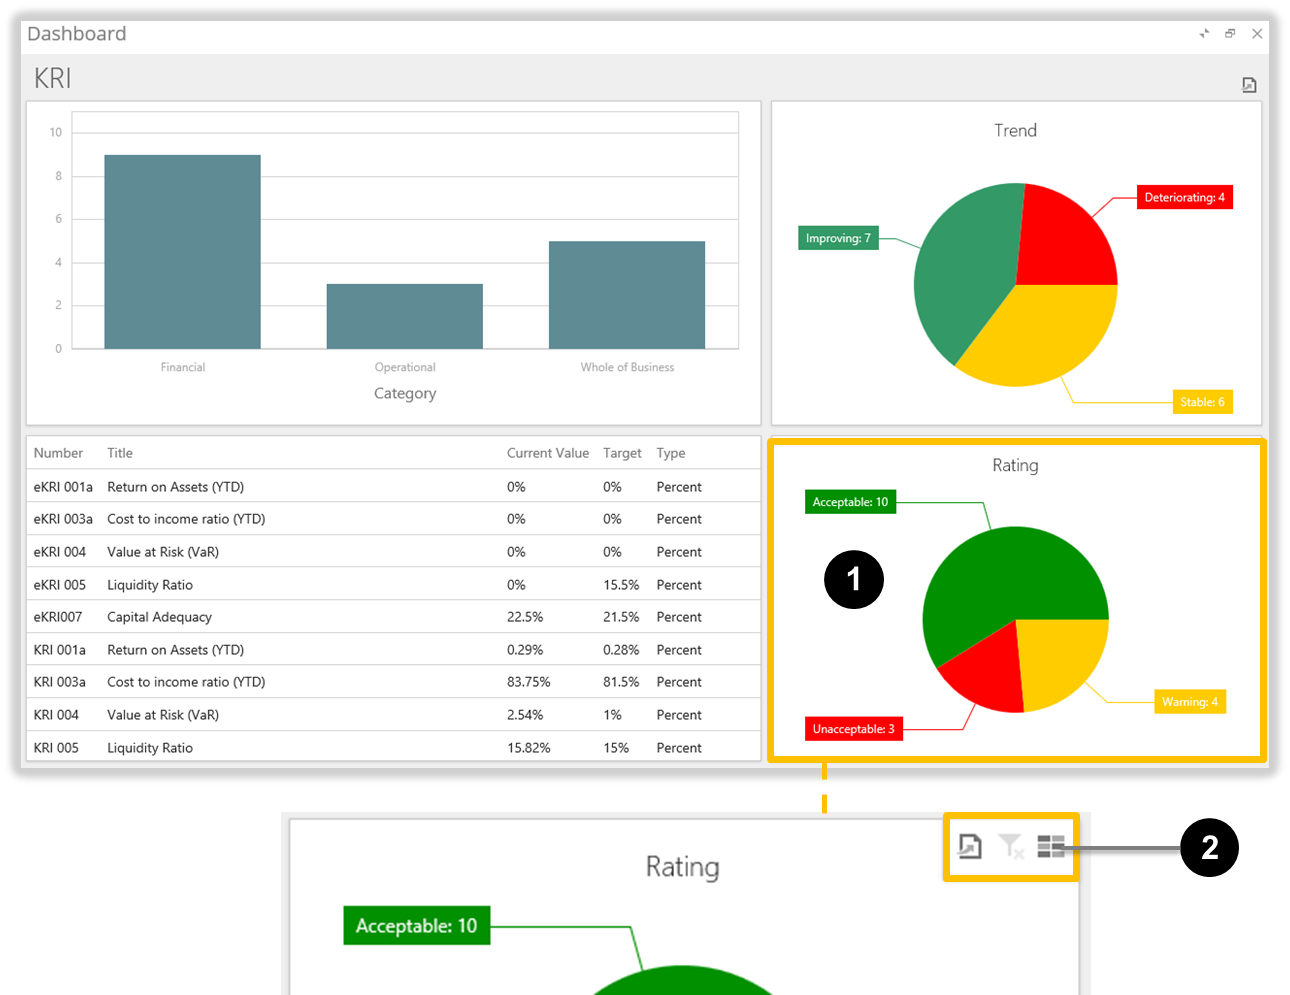1290x995 pixels.
Task: Click the 21.5% target cell
Action: (621, 617)
